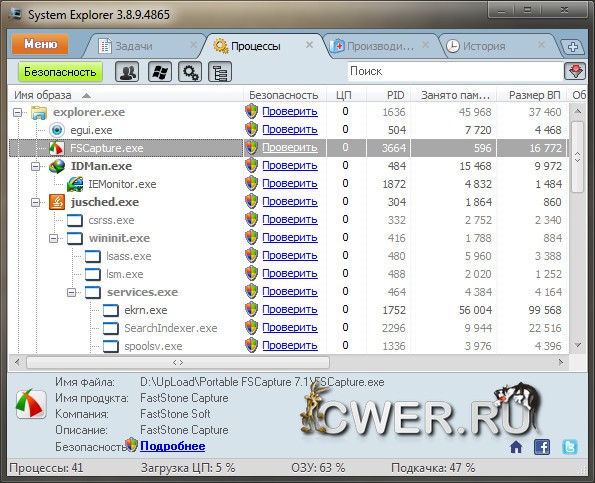Sort by Размер ВП column header
595x483 pixels.
(532, 95)
